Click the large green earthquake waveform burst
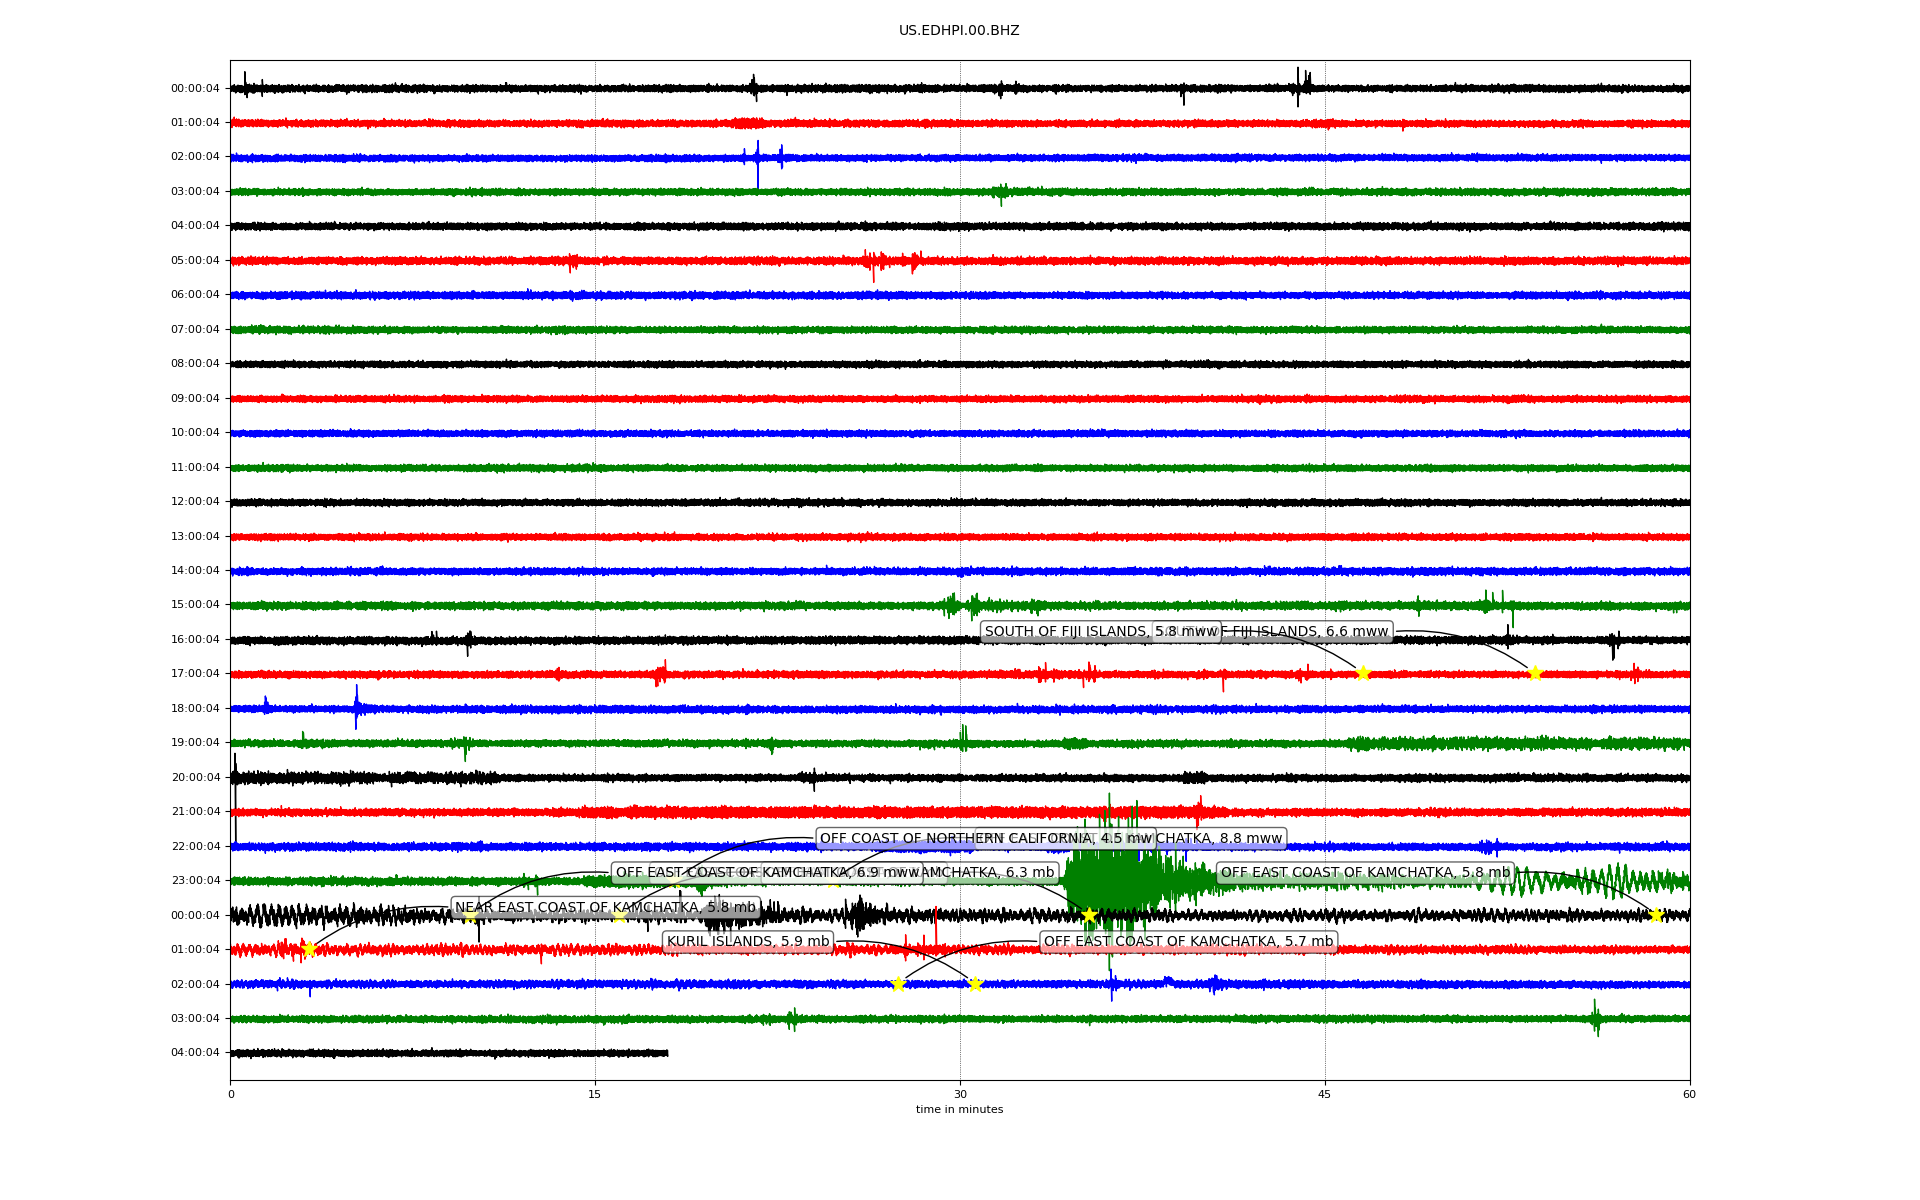The width and height of the screenshot is (1920, 1200). (1115, 880)
